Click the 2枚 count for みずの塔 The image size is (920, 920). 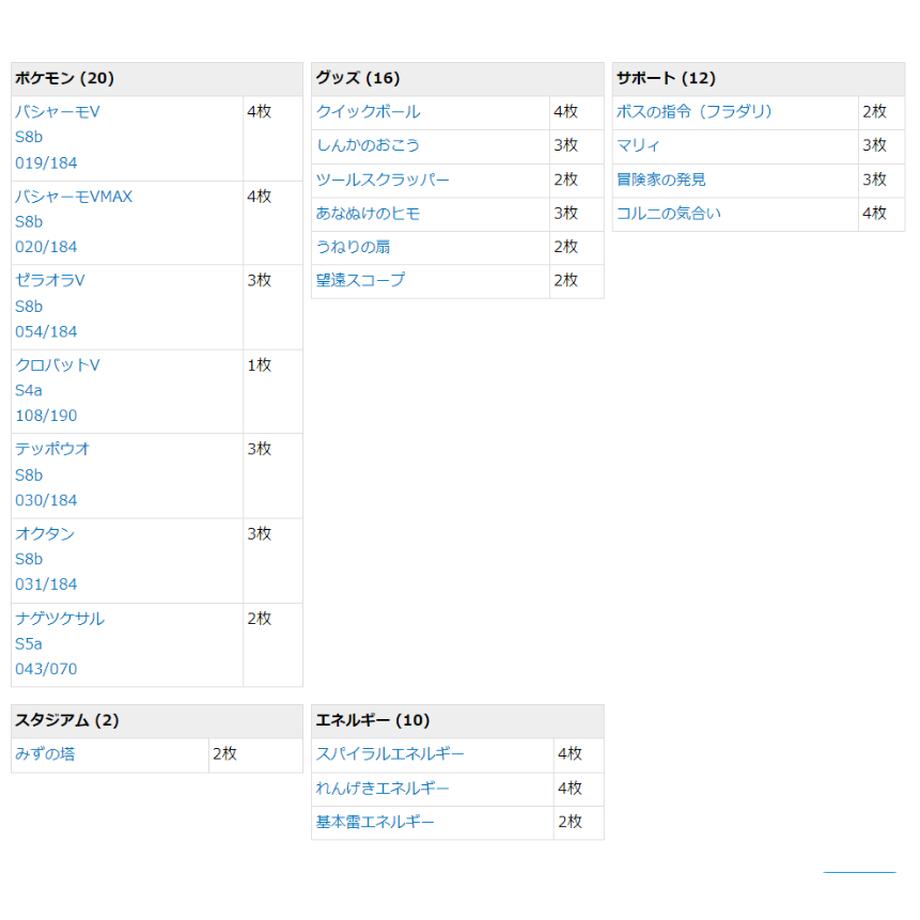[x=225, y=753]
